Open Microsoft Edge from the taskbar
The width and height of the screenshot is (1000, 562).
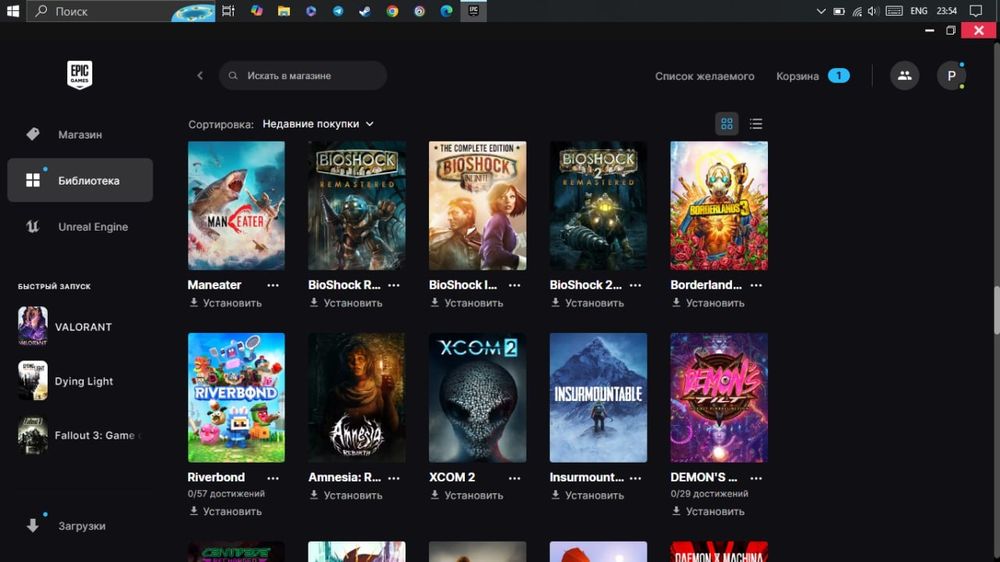[x=446, y=11]
